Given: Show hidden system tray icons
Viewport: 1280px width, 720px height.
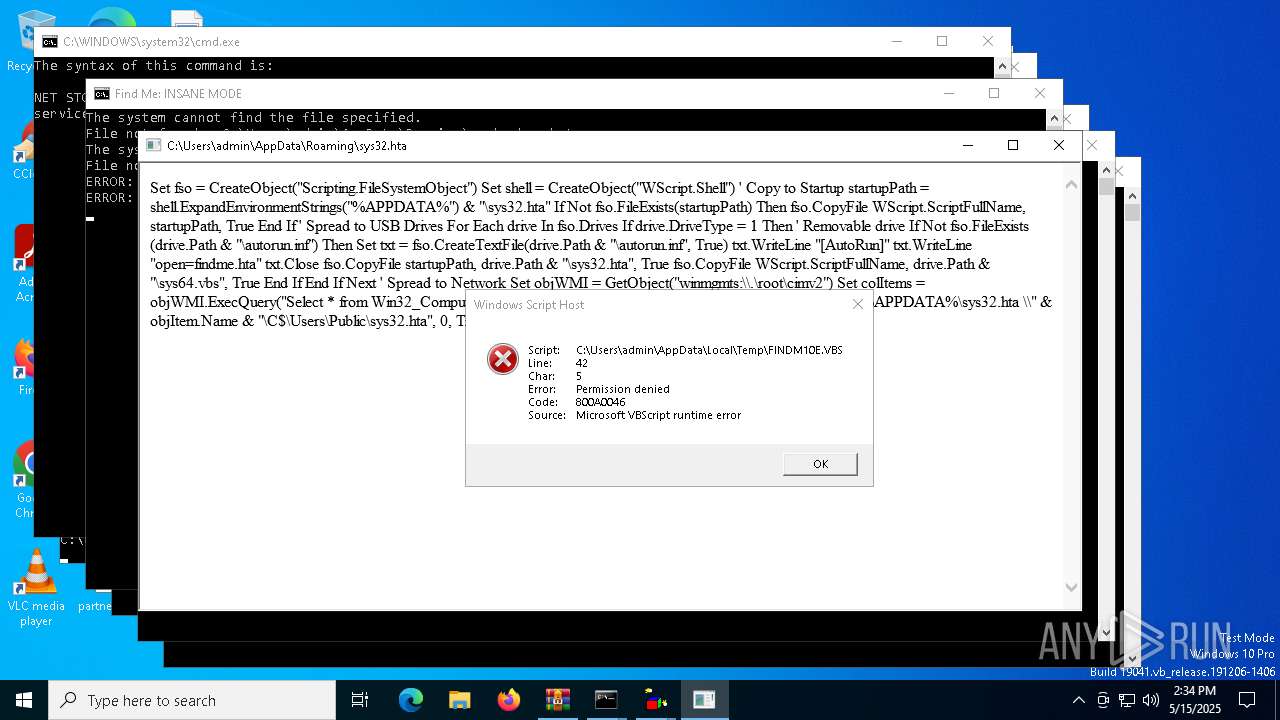Looking at the screenshot, I should tap(1078, 700).
